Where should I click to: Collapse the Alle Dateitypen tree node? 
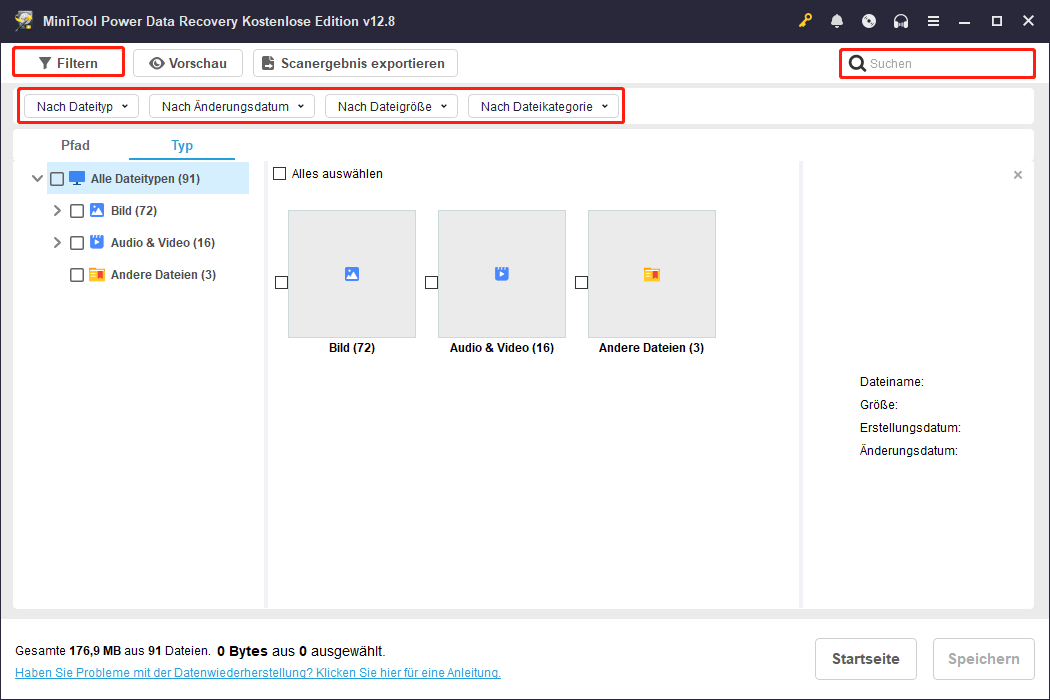point(35,177)
